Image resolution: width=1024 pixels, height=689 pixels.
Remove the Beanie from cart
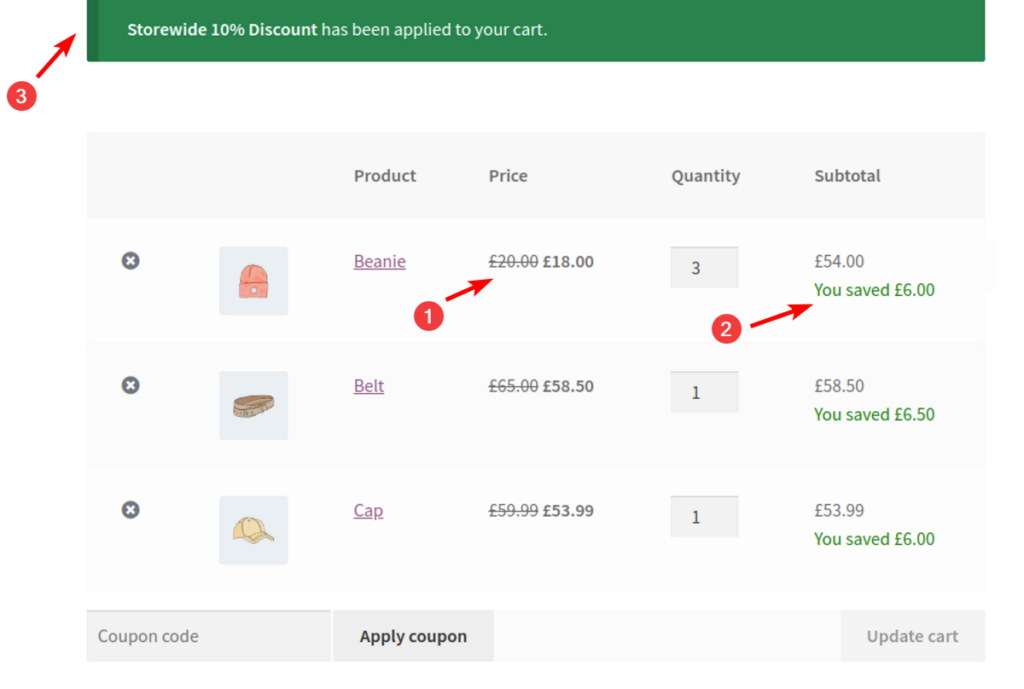pos(129,260)
